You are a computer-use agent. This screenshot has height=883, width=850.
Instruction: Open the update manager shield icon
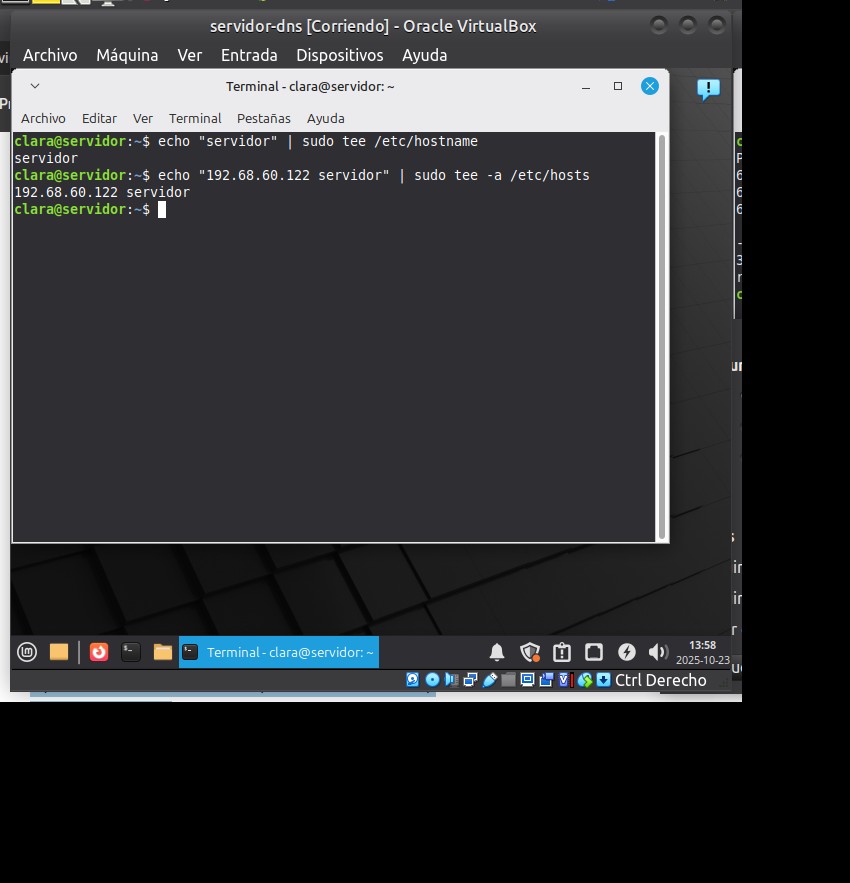click(x=530, y=652)
